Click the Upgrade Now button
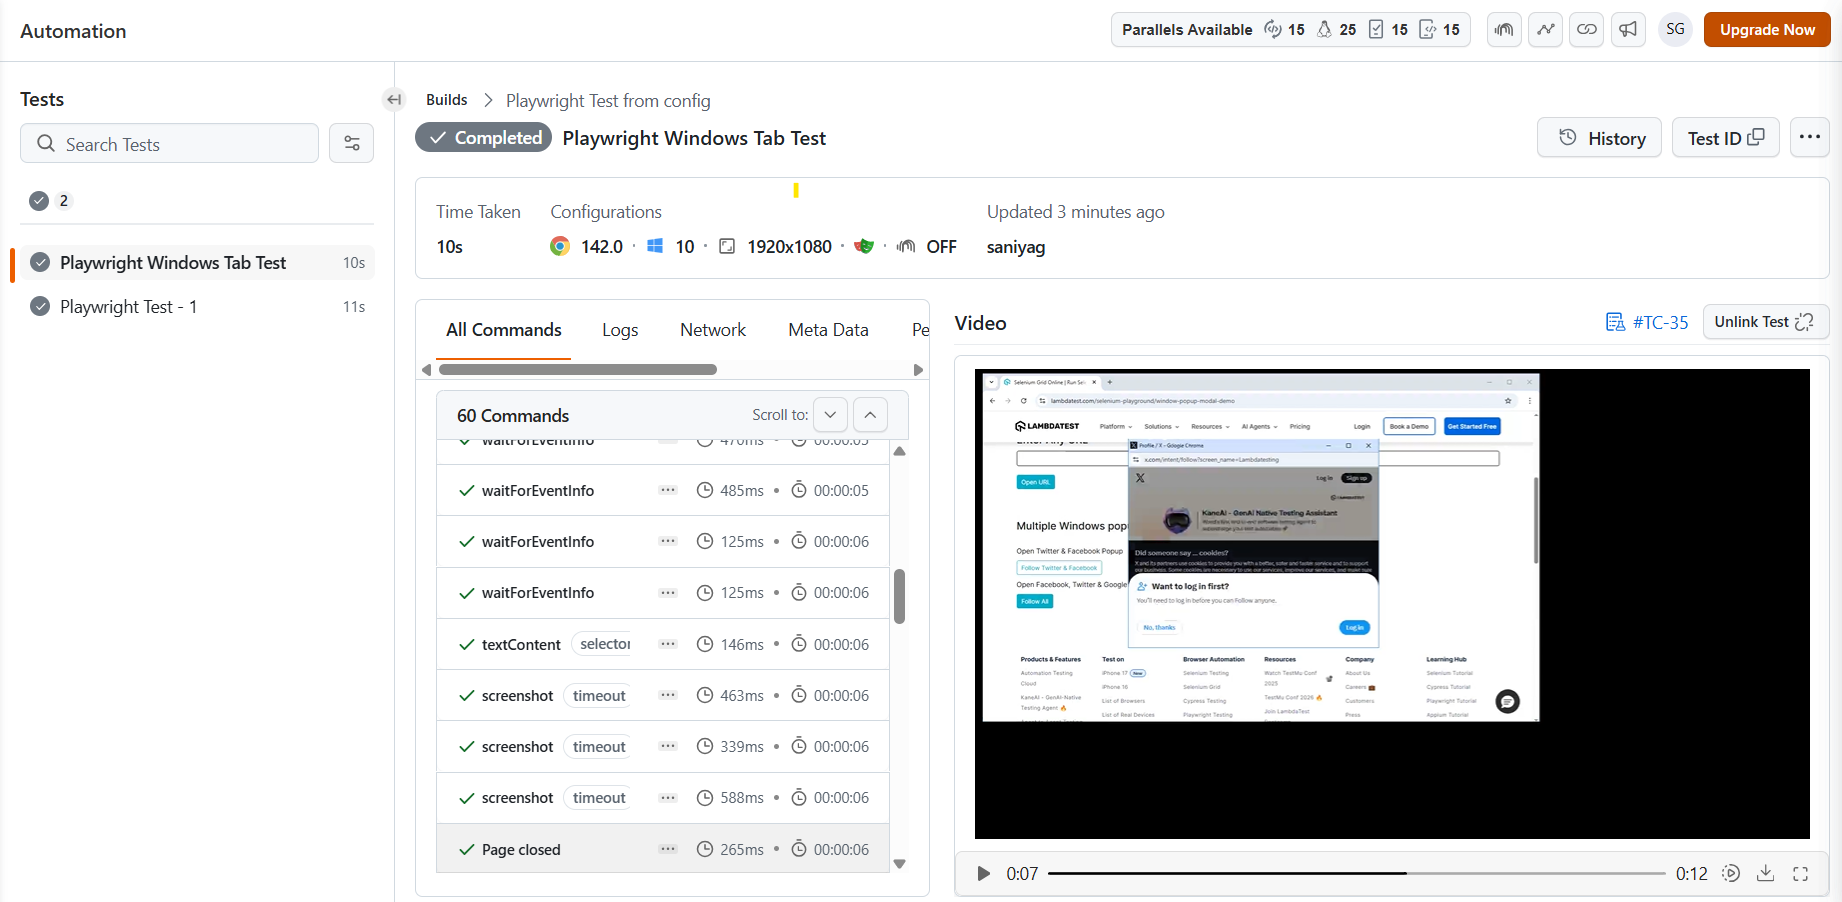The image size is (1842, 902). [1766, 29]
